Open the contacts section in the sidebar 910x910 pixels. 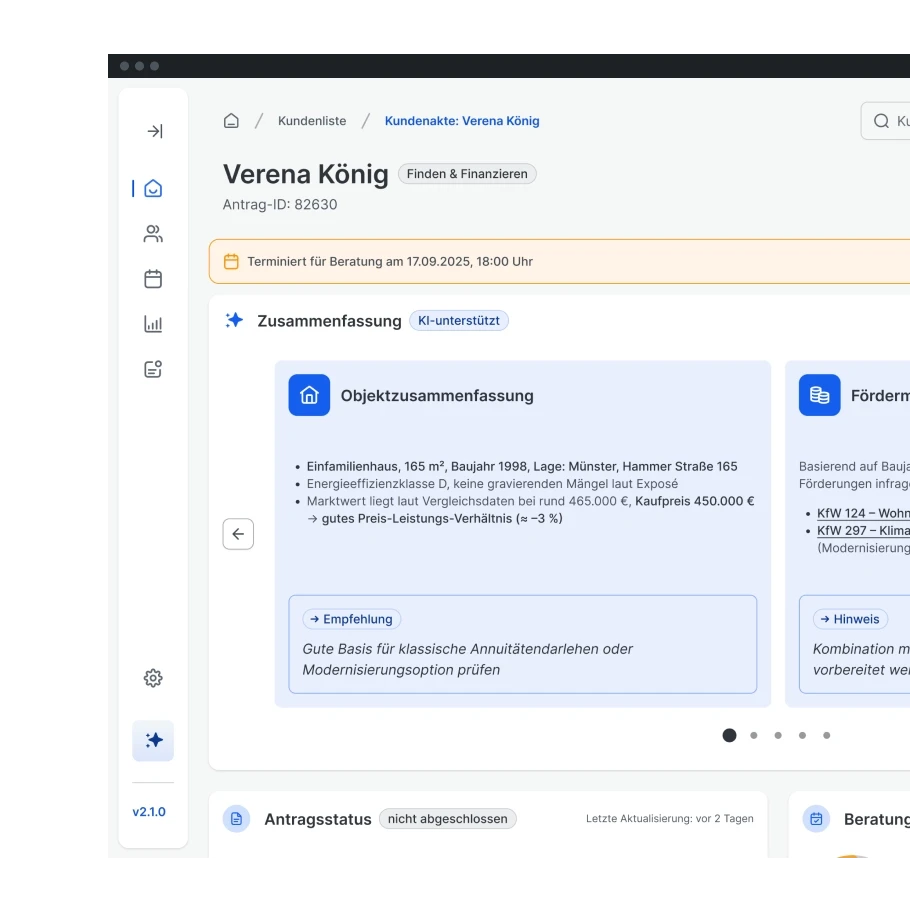click(152, 233)
